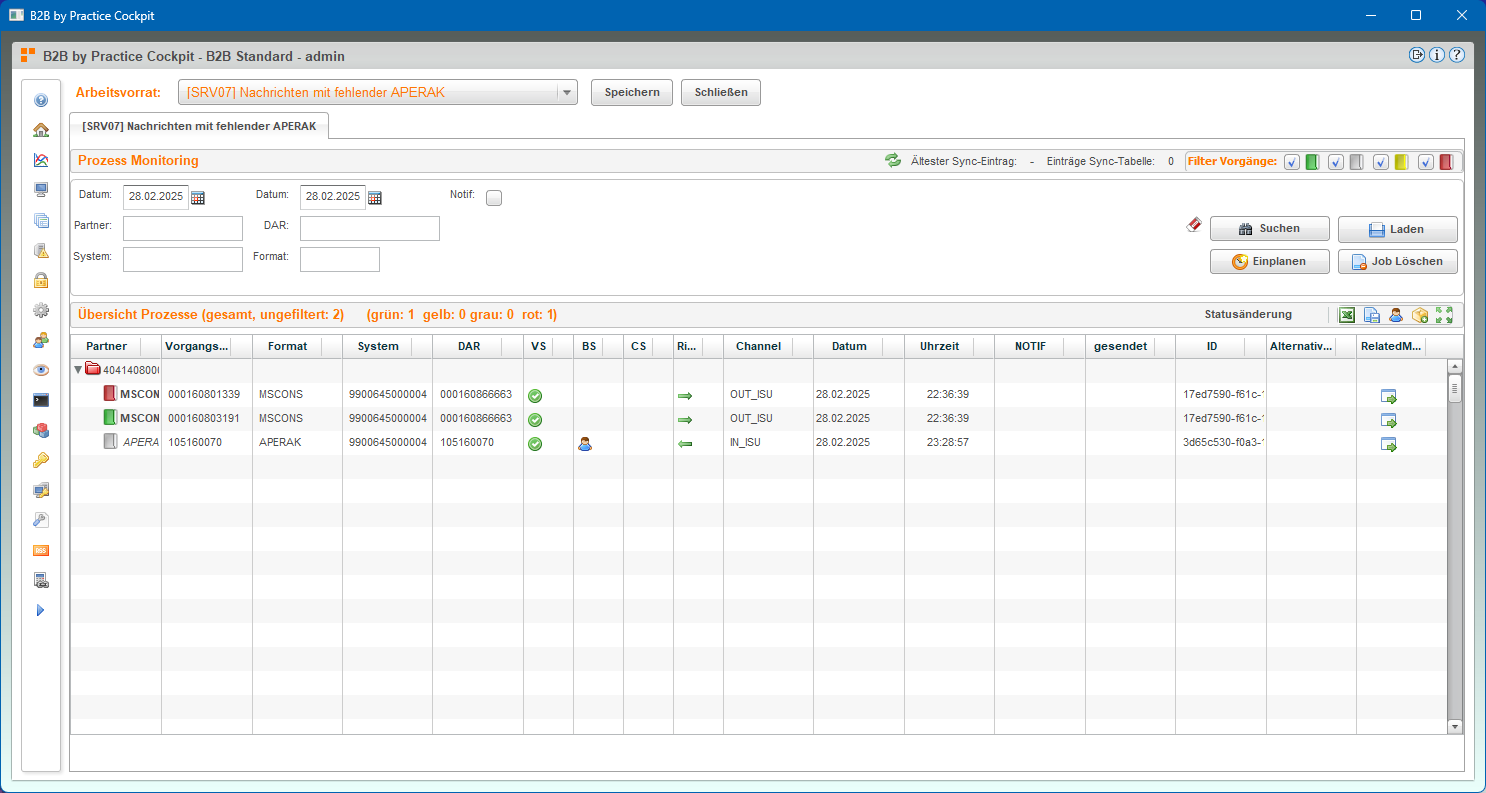Sort by the NOTIF column header

tap(1039, 346)
